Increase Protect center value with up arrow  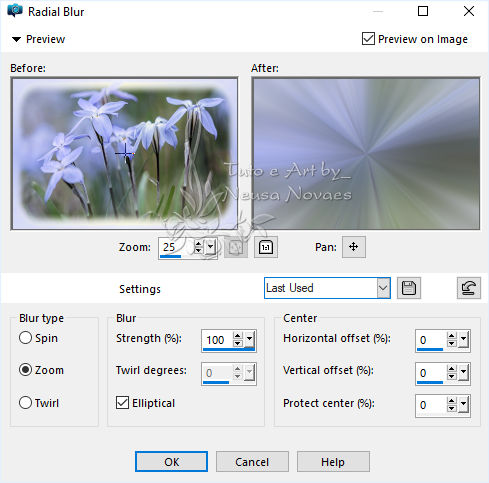(x=451, y=401)
